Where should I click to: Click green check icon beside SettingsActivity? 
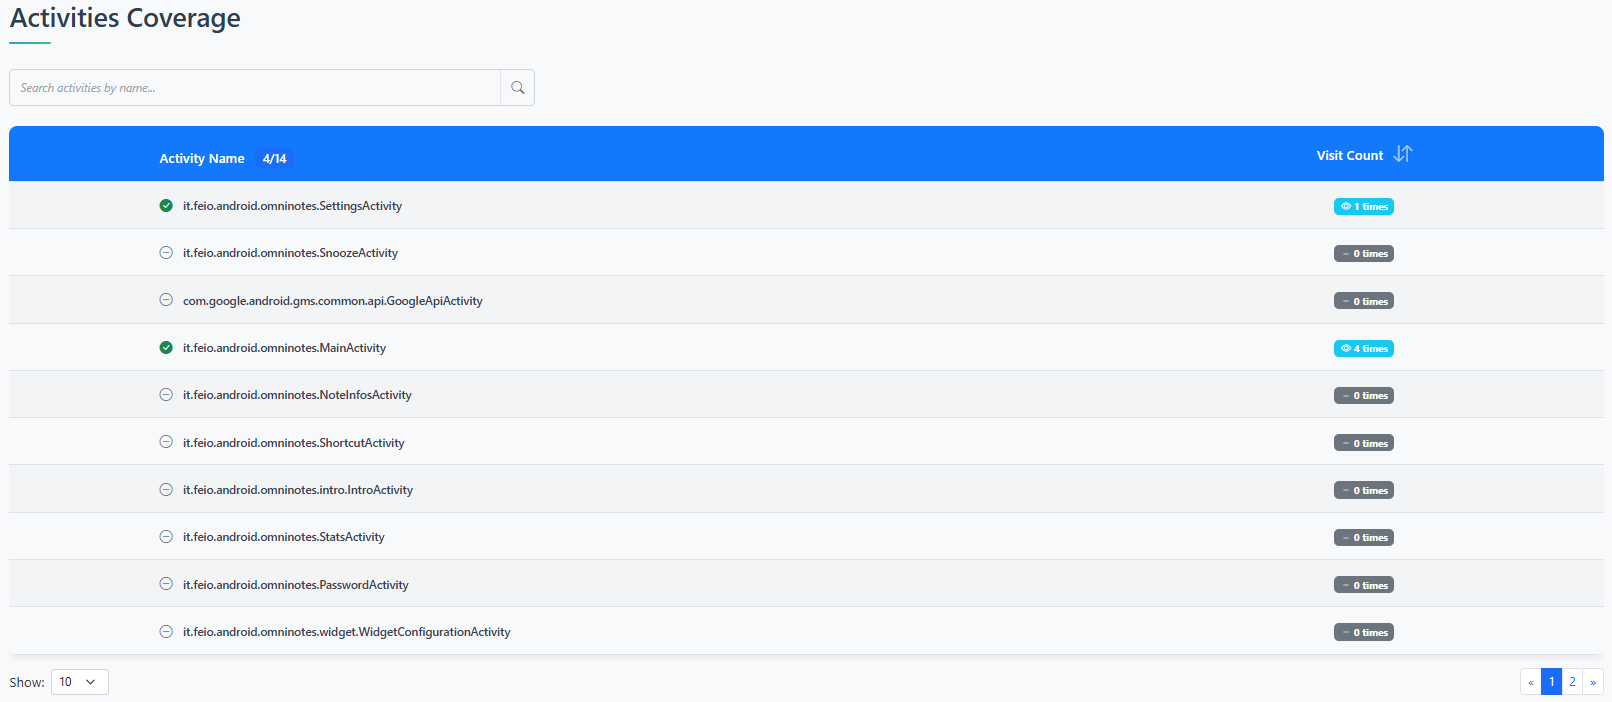click(x=166, y=206)
